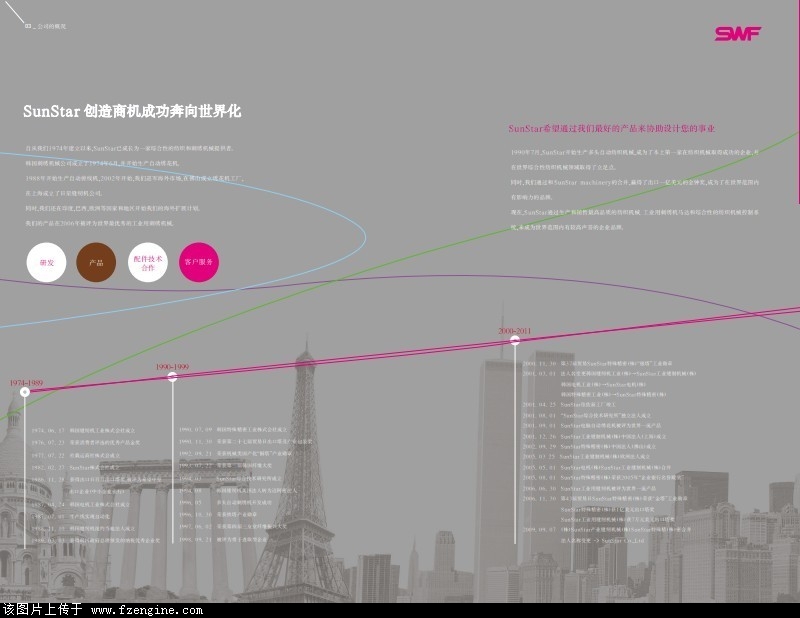
Task: Select the 1990-1999 timeline marker dot
Action: [173, 376]
